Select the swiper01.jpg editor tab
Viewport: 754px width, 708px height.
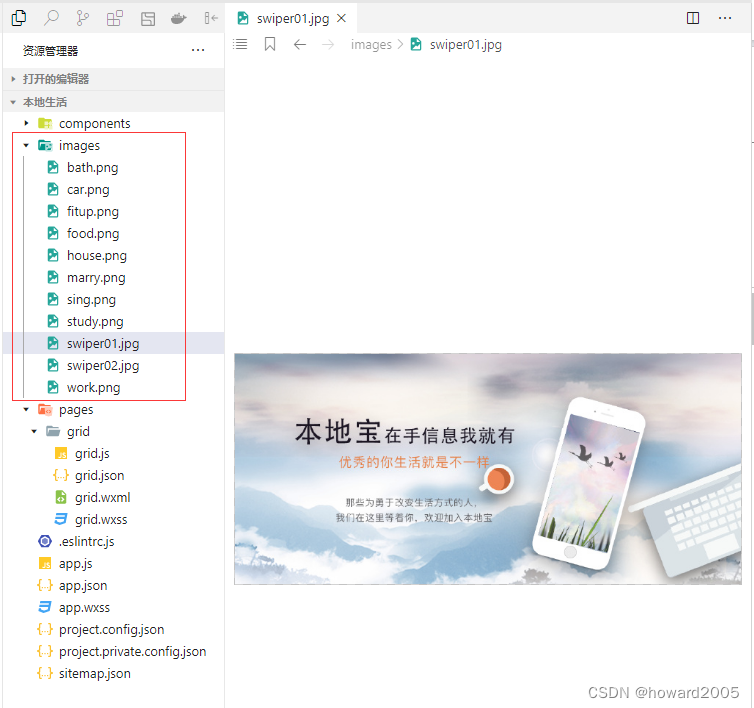click(x=291, y=18)
